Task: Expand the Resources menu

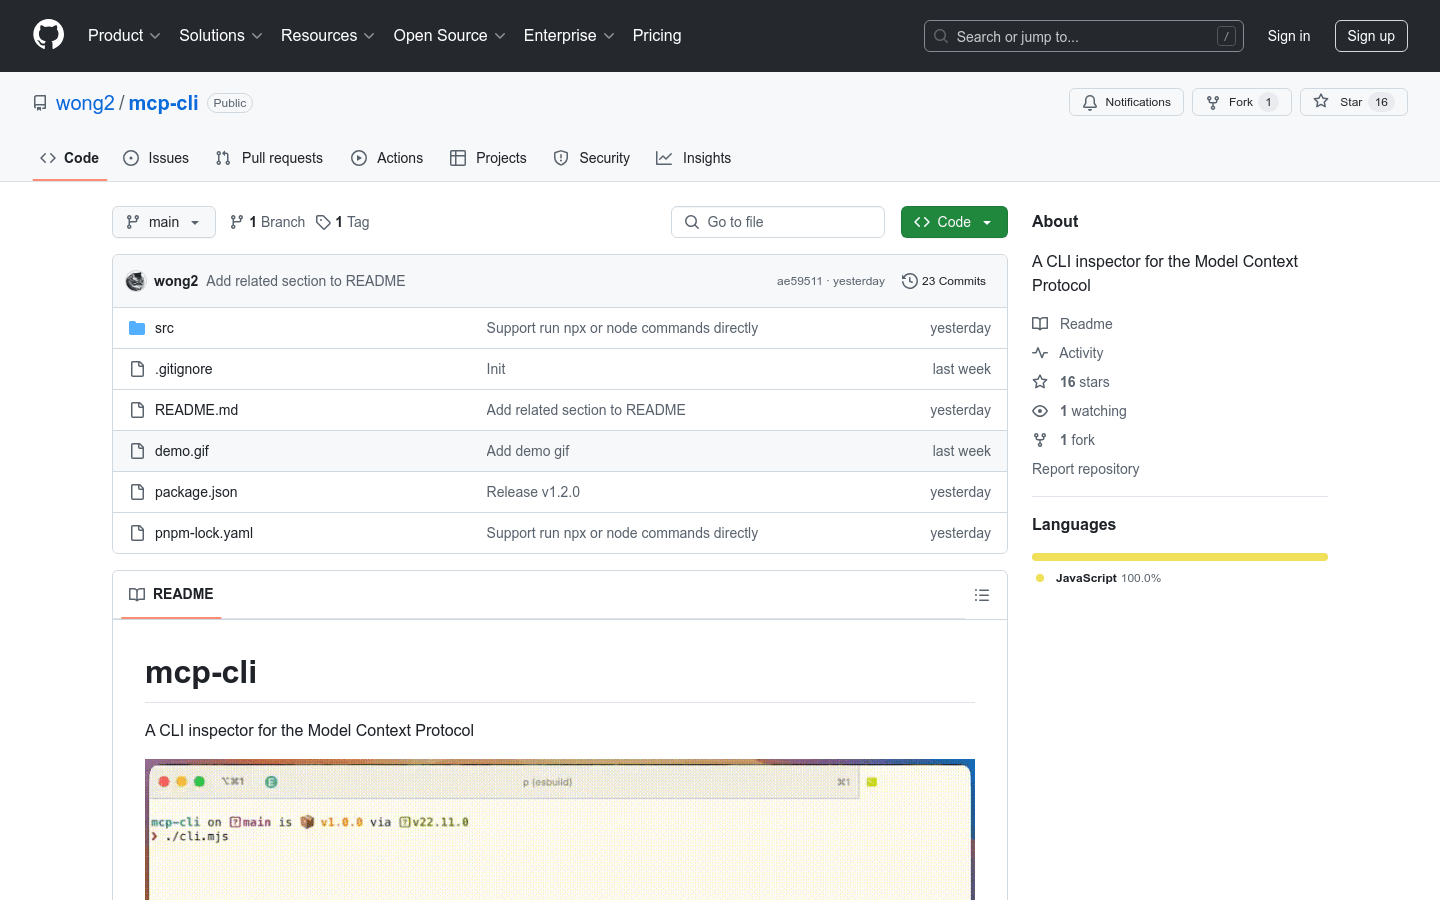Action: coord(328,35)
